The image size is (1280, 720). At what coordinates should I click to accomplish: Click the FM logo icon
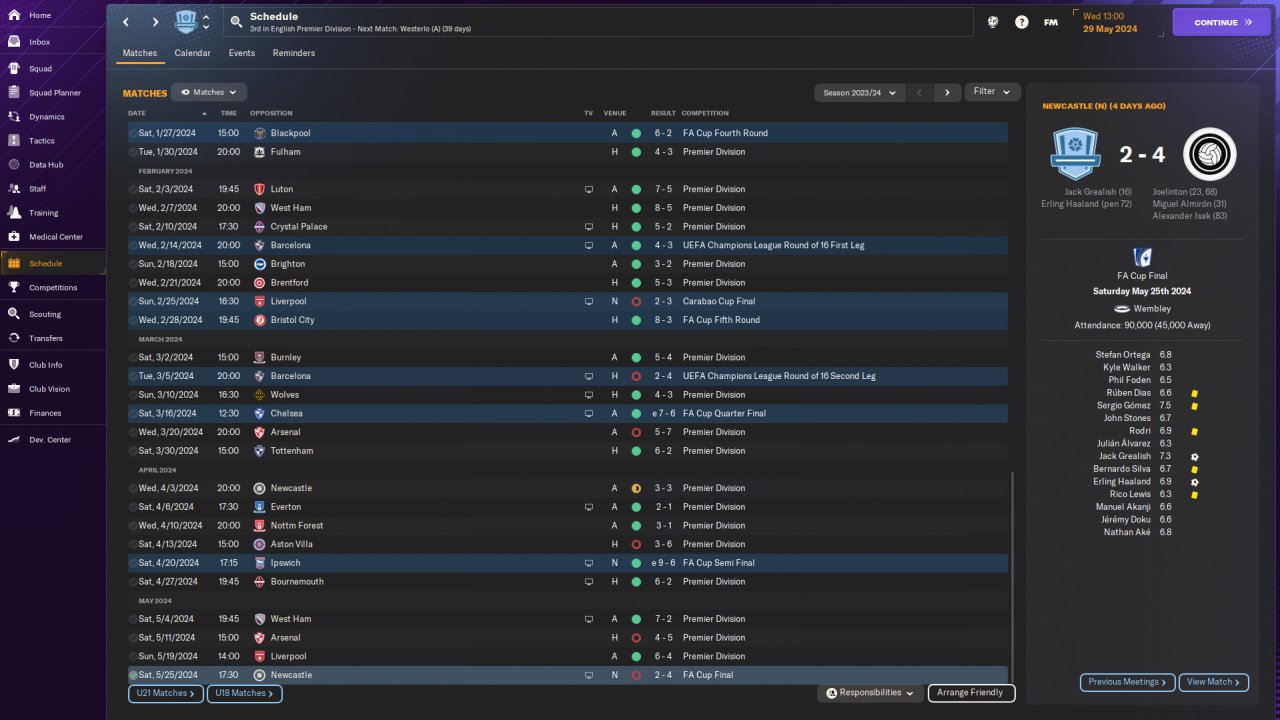(x=1051, y=22)
